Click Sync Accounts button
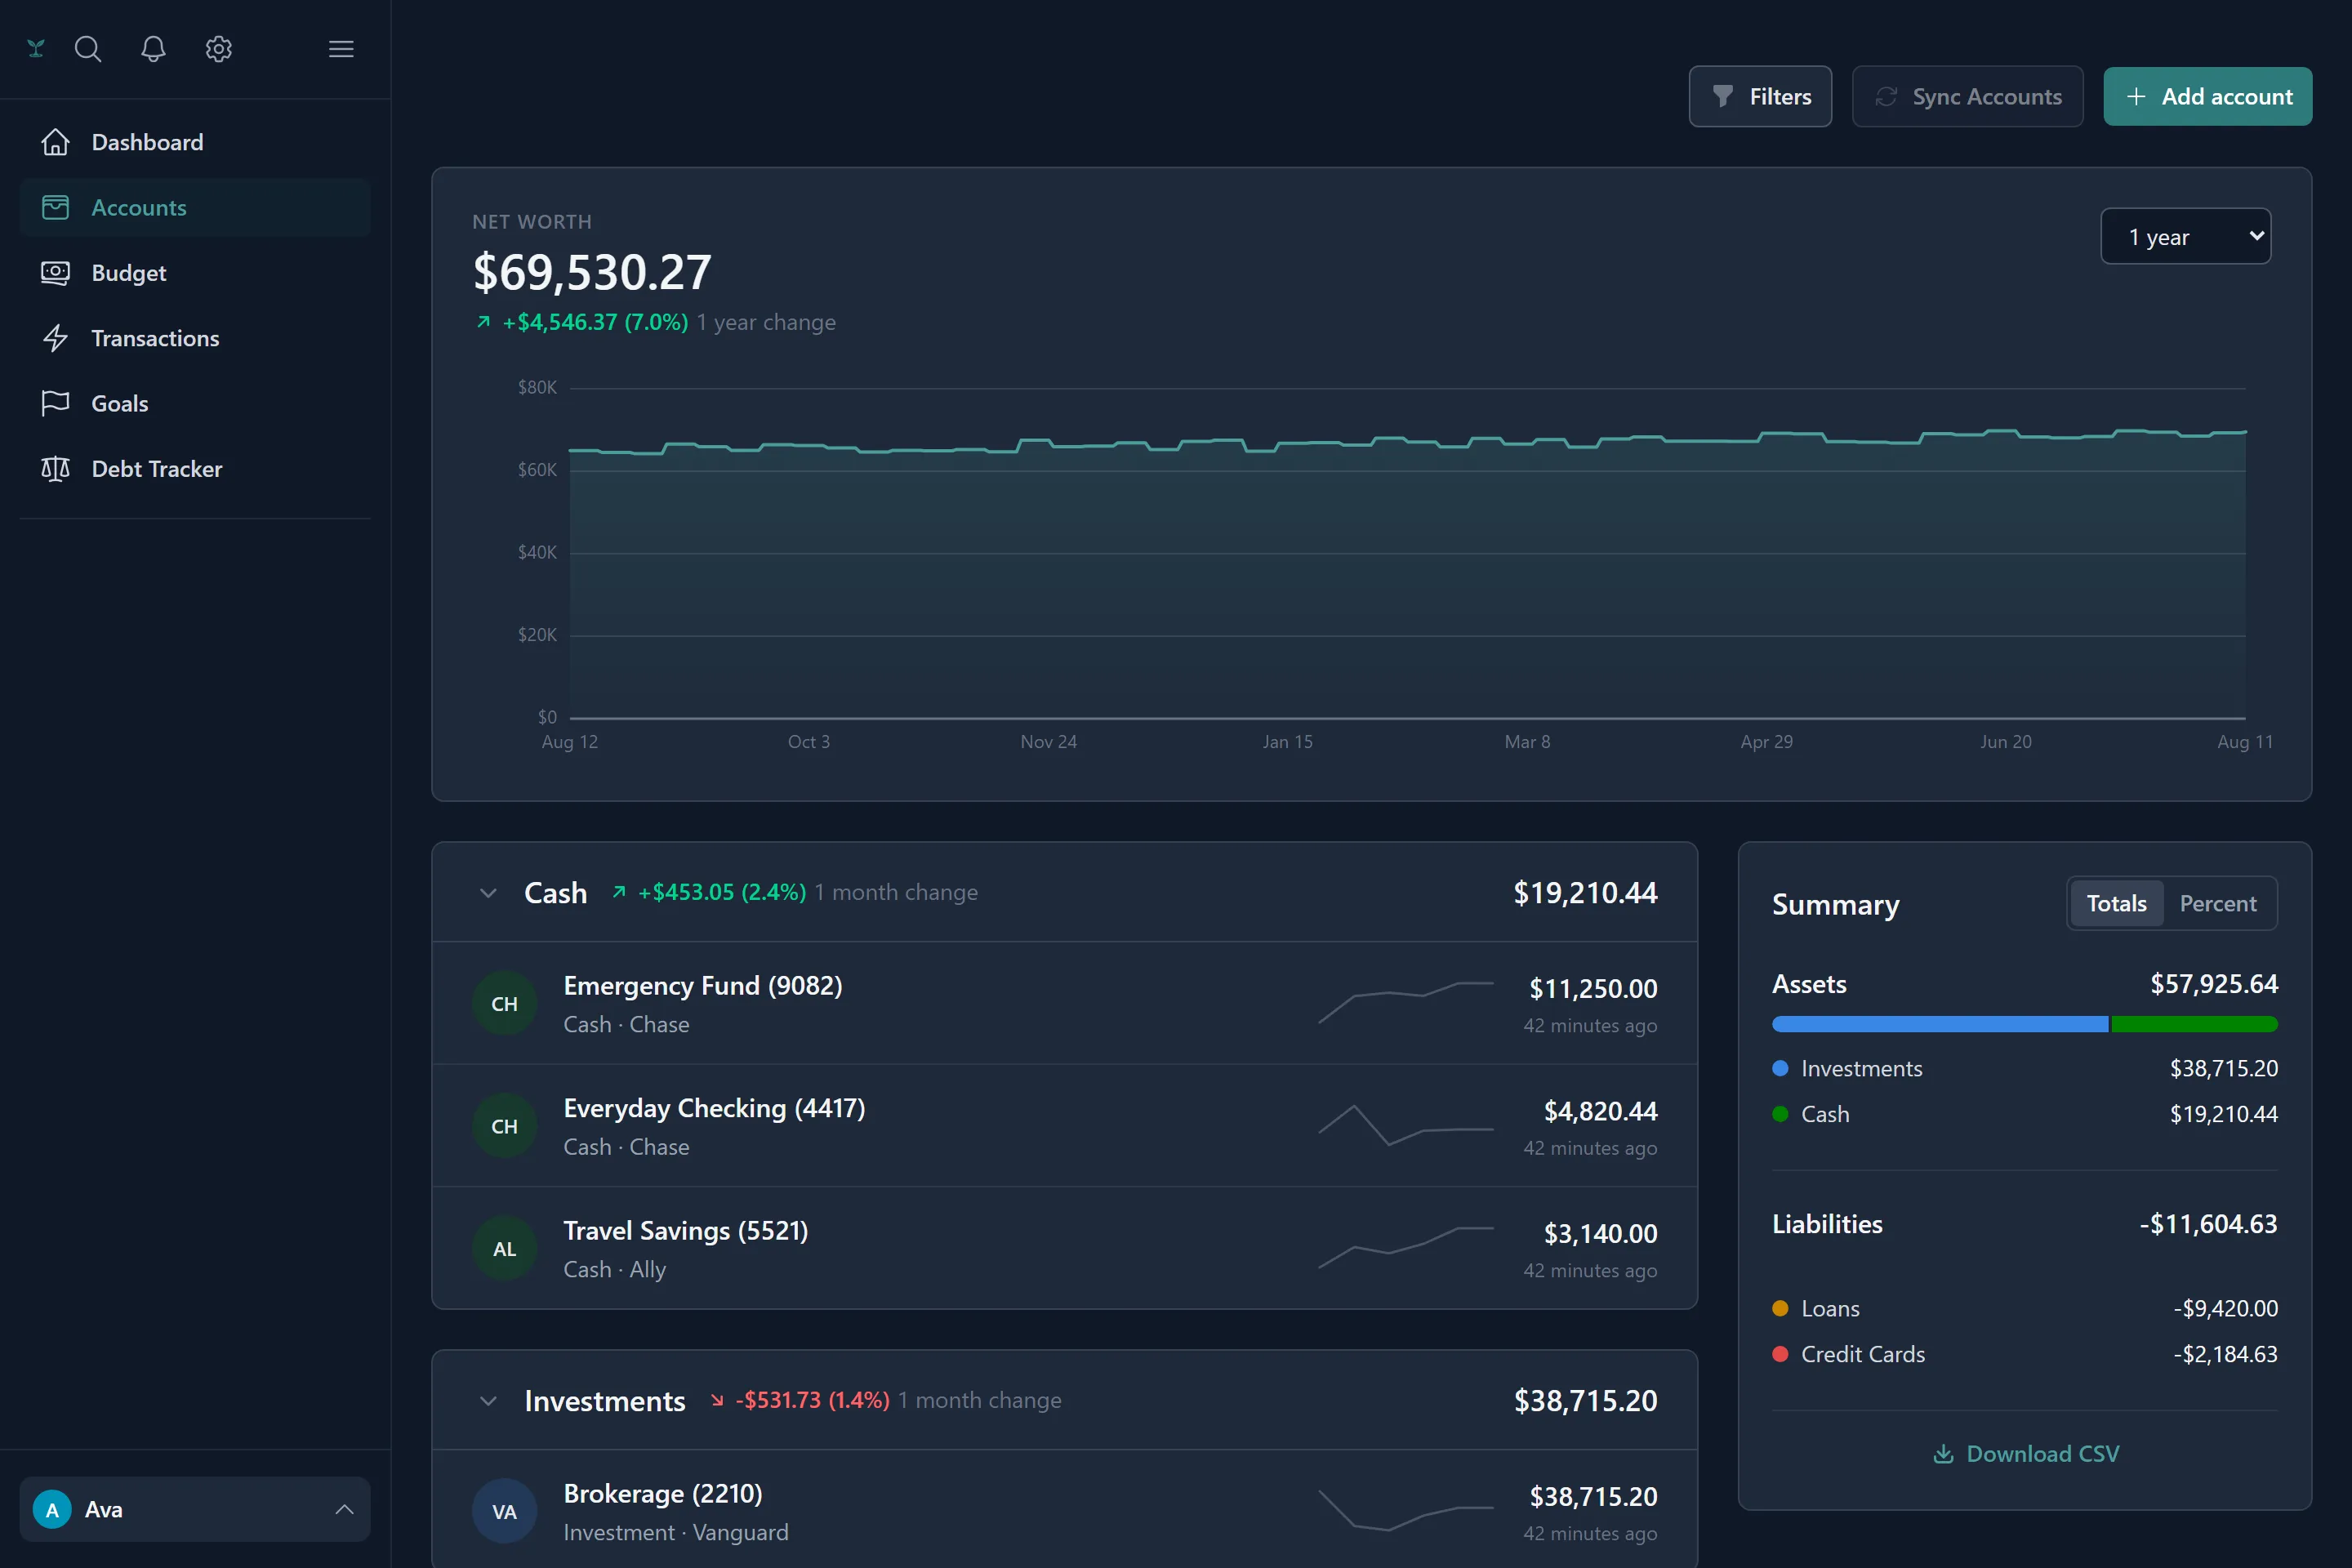Screen dimensions: 2352x1568 point(1967,96)
